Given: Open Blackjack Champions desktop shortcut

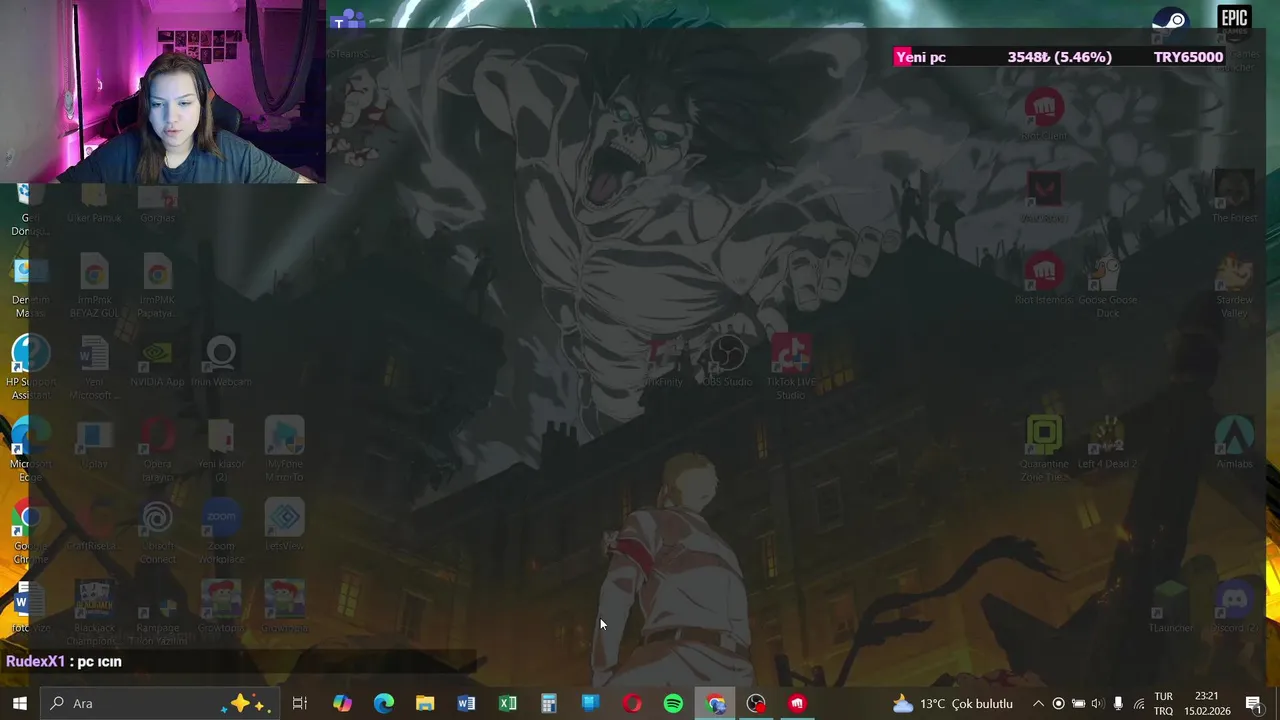Looking at the screenshot, I should click(94, 614).
